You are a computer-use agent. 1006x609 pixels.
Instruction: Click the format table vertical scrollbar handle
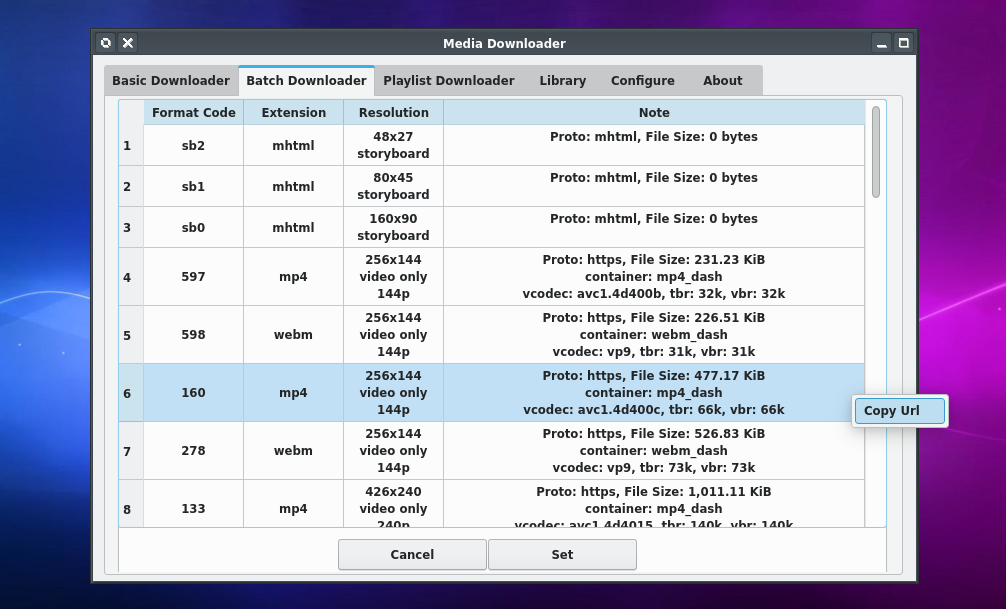click(x=876, y=152)
